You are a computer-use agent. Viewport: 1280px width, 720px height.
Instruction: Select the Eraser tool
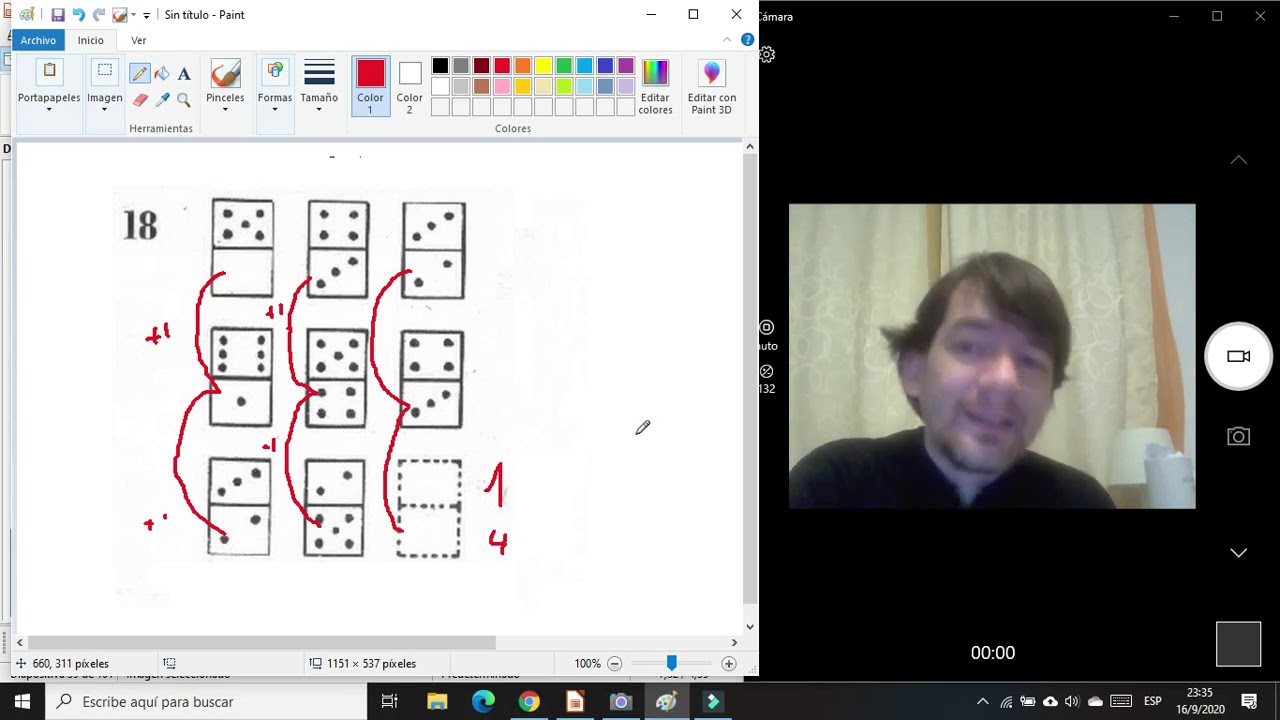[x=140, y=99]
